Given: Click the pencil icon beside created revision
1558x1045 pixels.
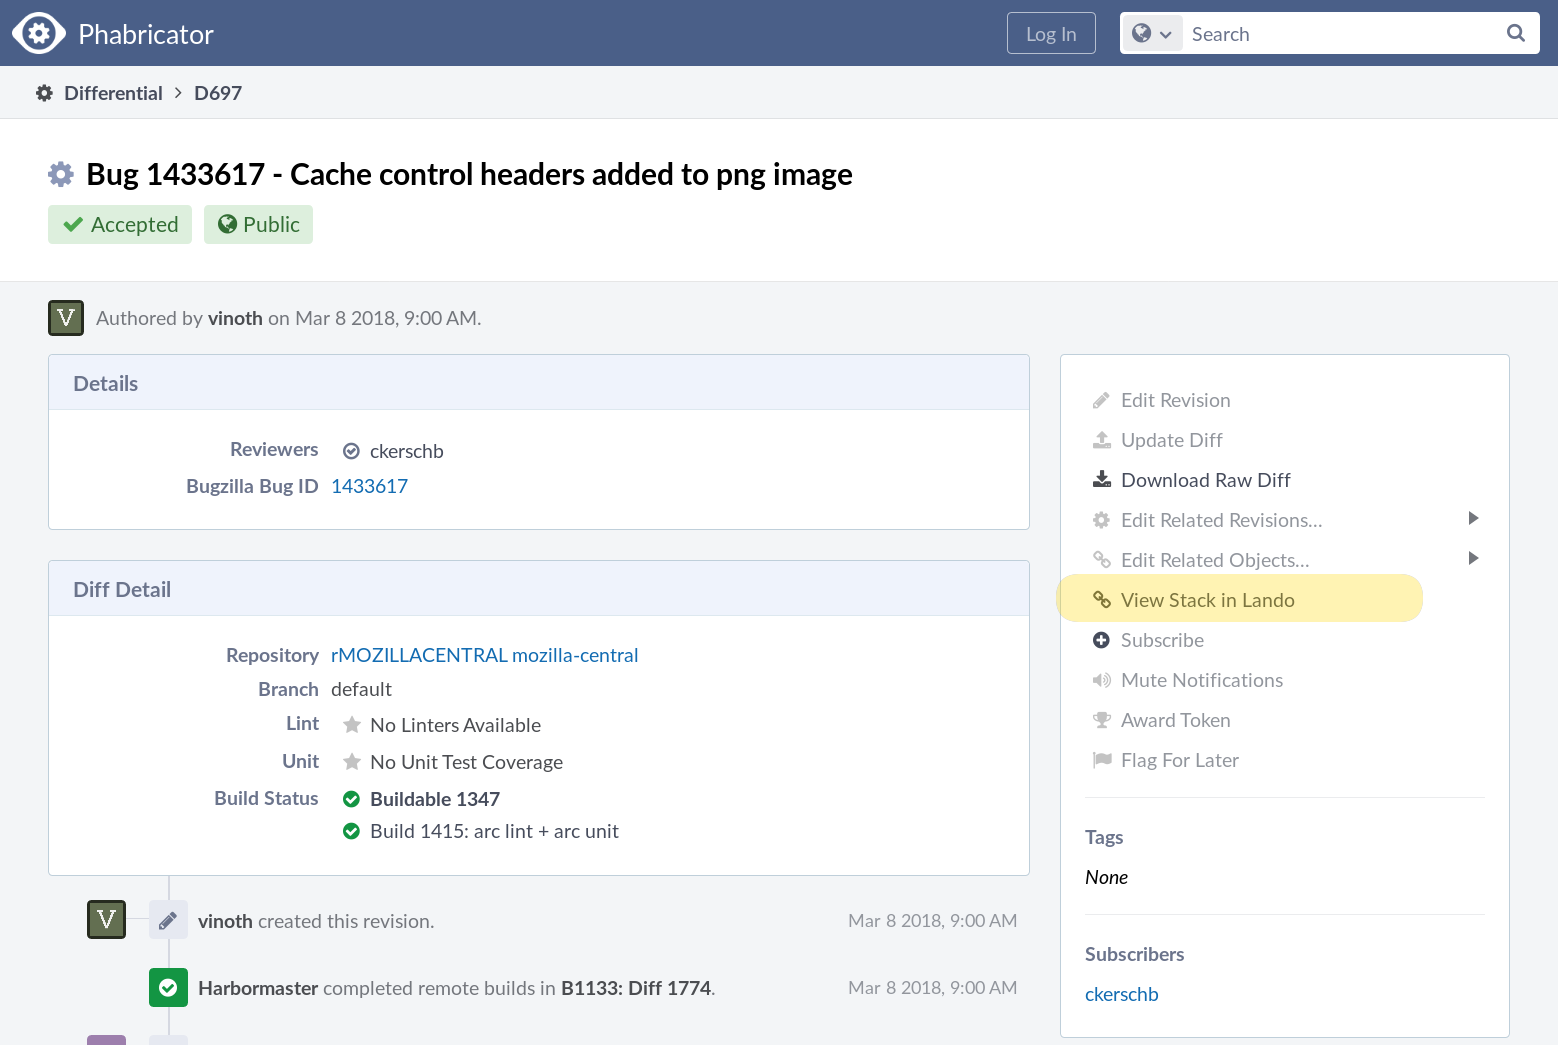Looking at the screenshot, I should (x=168, y=920).
